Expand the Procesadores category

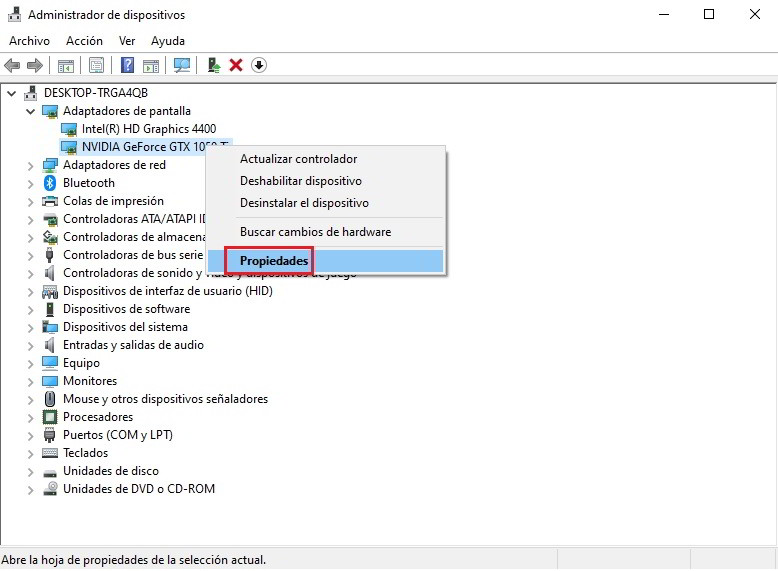(x=30, y=417)
